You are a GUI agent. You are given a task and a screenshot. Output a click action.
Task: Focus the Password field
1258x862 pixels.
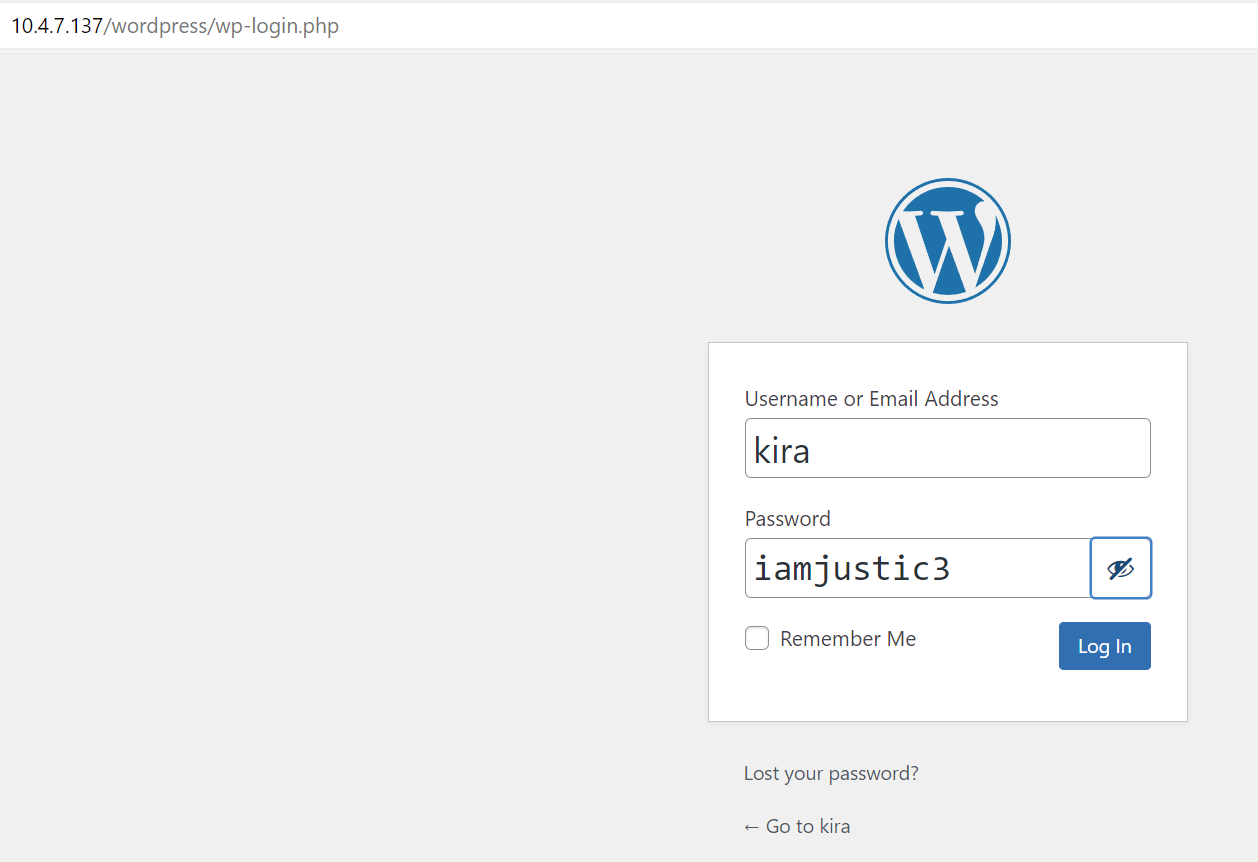pos(918,568)
